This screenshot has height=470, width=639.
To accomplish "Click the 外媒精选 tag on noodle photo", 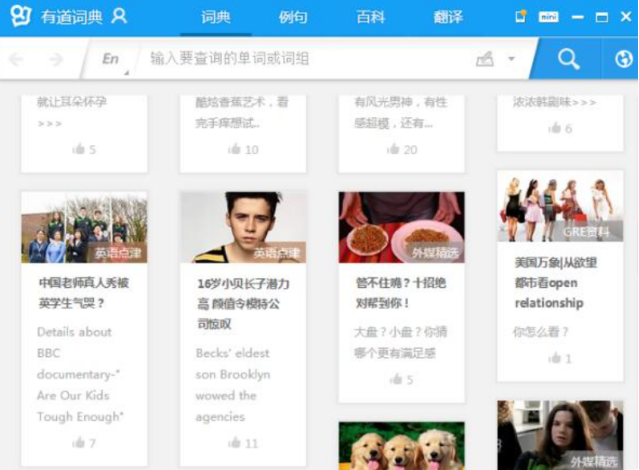I will (x=435, y=253).
